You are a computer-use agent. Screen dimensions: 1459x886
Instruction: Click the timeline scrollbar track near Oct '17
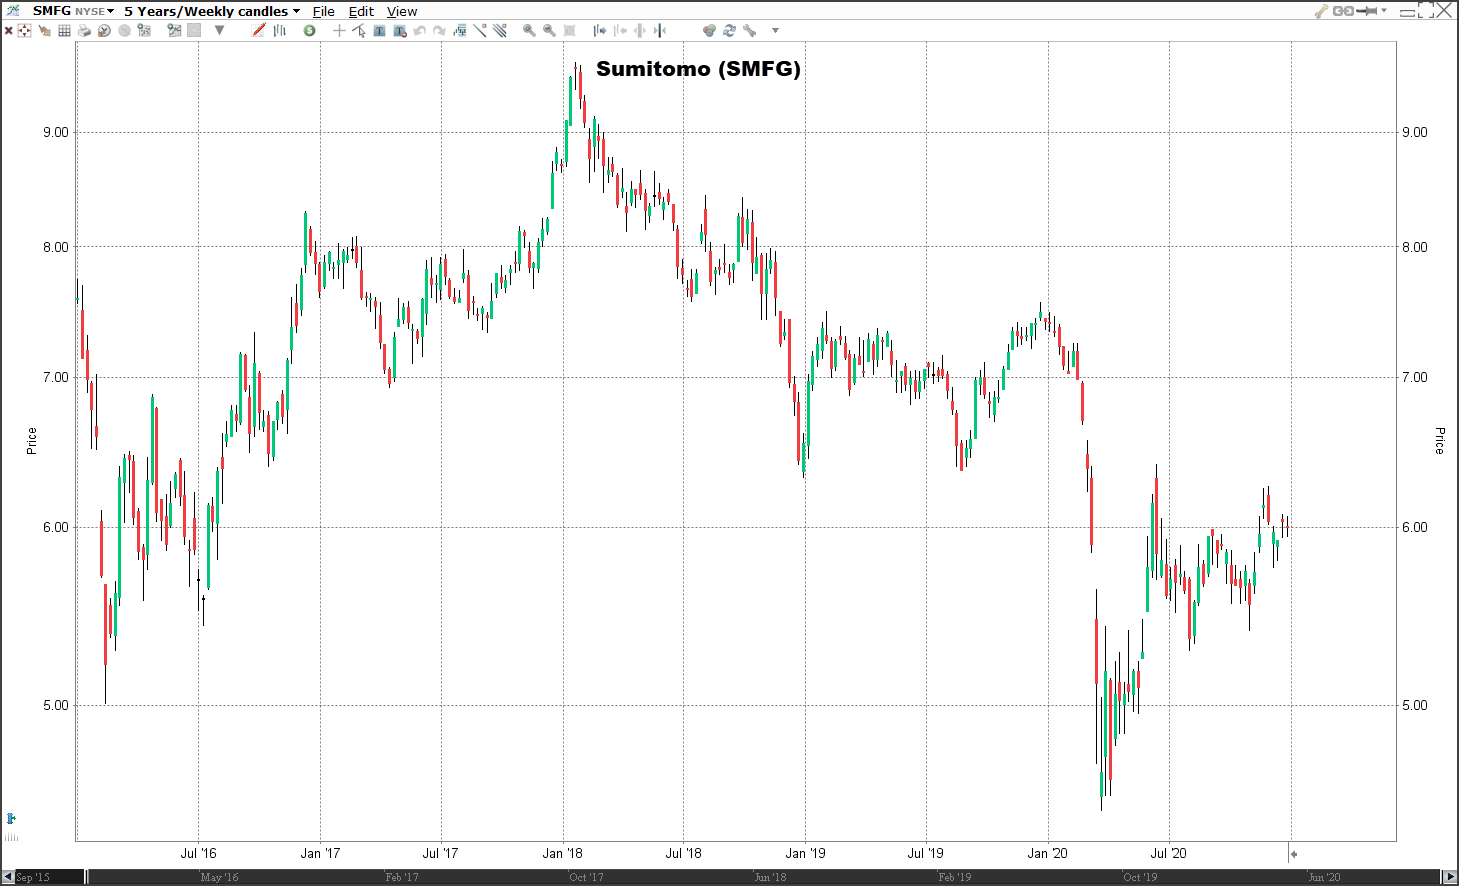(586, 877)
